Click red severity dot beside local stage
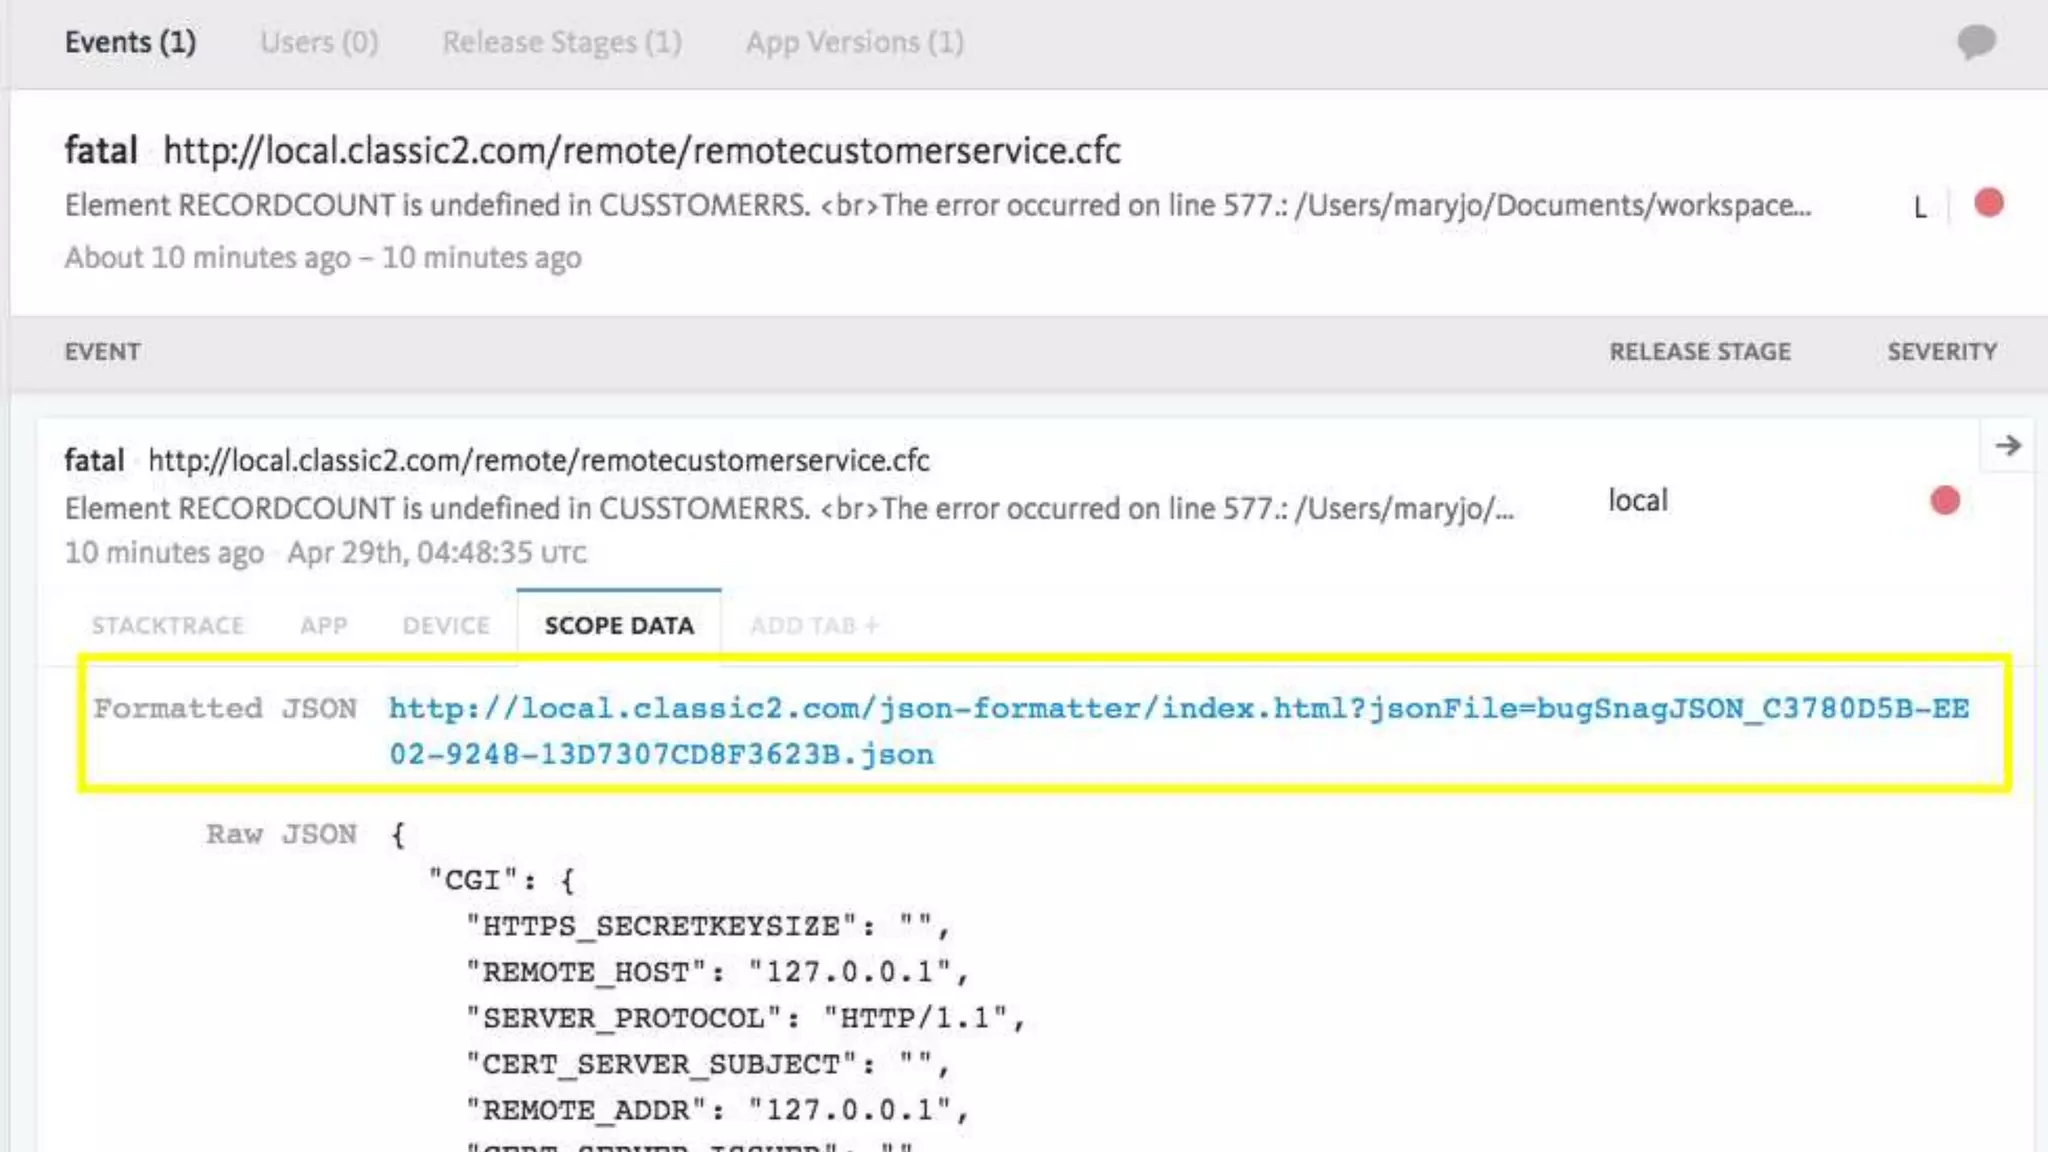Image resolution: width=2048 pixels, height=1152 pixels. pyautogui.click(x=1944, y=501)
